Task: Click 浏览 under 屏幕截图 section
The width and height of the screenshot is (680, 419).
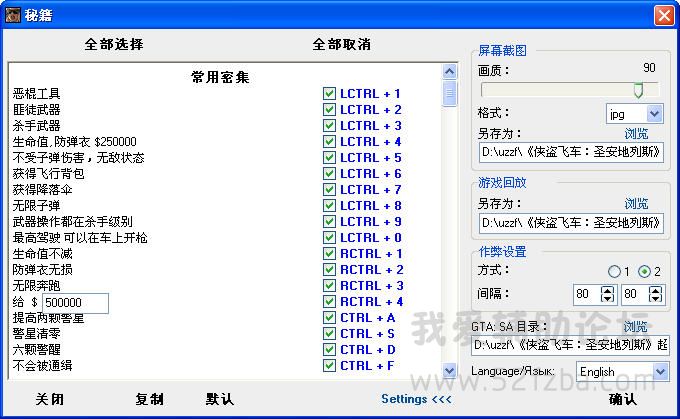Action: click(x=636, y=134)
